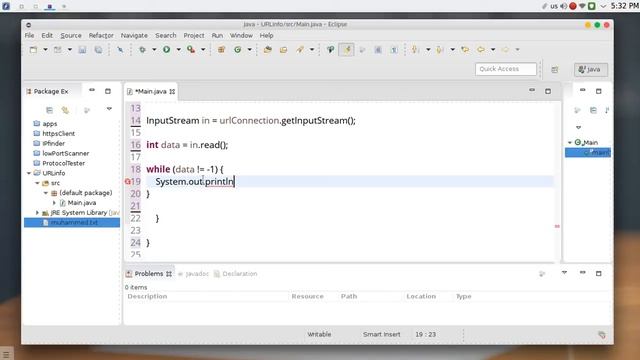
Task: Click the Open Type icon
Action: [x=268, y=50]
